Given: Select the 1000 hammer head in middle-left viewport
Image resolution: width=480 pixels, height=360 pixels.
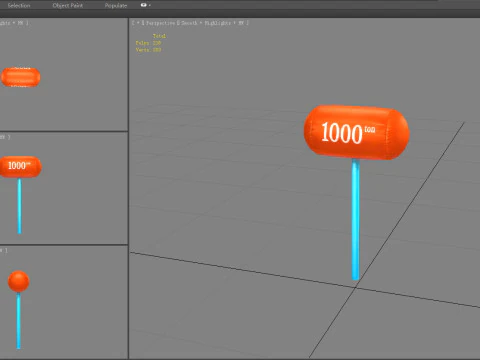Looking at the screenshot, I should pyautogui.click(x=21, y=167).
